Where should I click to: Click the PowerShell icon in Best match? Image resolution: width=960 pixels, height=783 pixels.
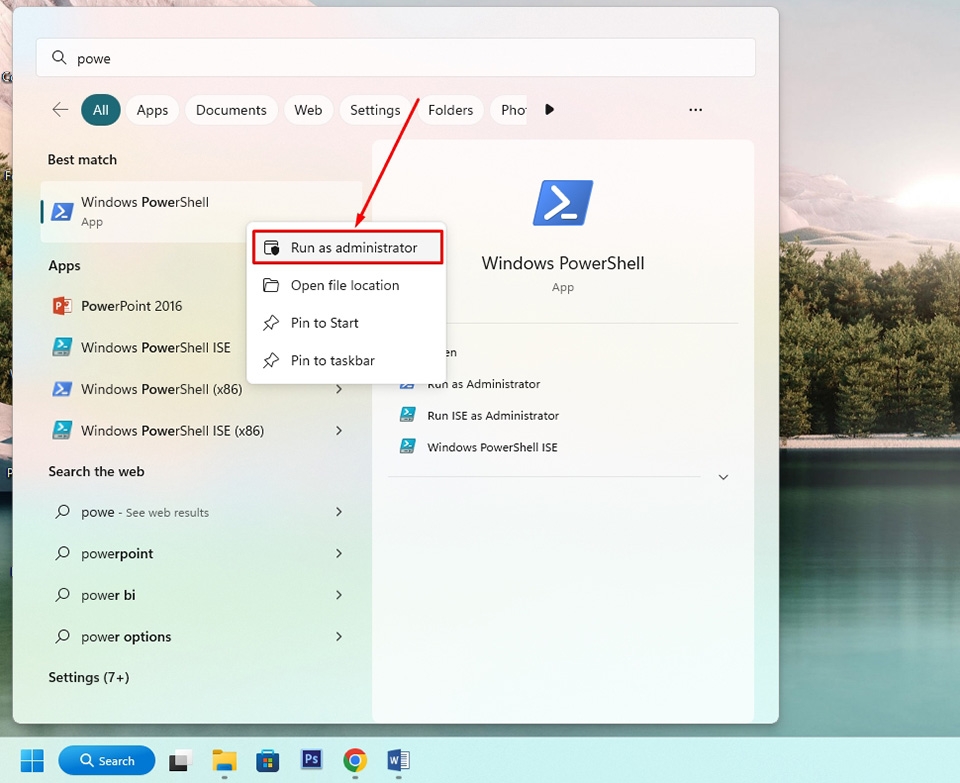[x=62, y=211]
